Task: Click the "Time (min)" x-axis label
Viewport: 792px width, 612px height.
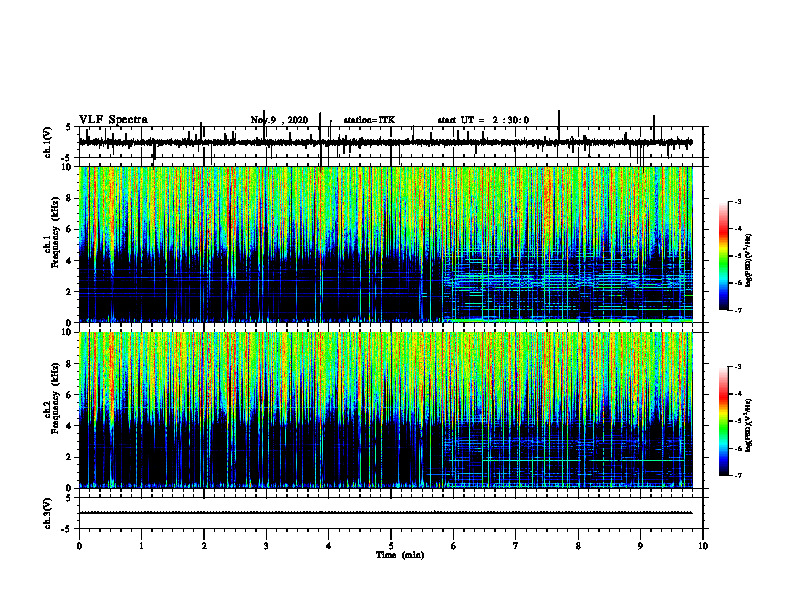Action: click(x=400, y=555)
